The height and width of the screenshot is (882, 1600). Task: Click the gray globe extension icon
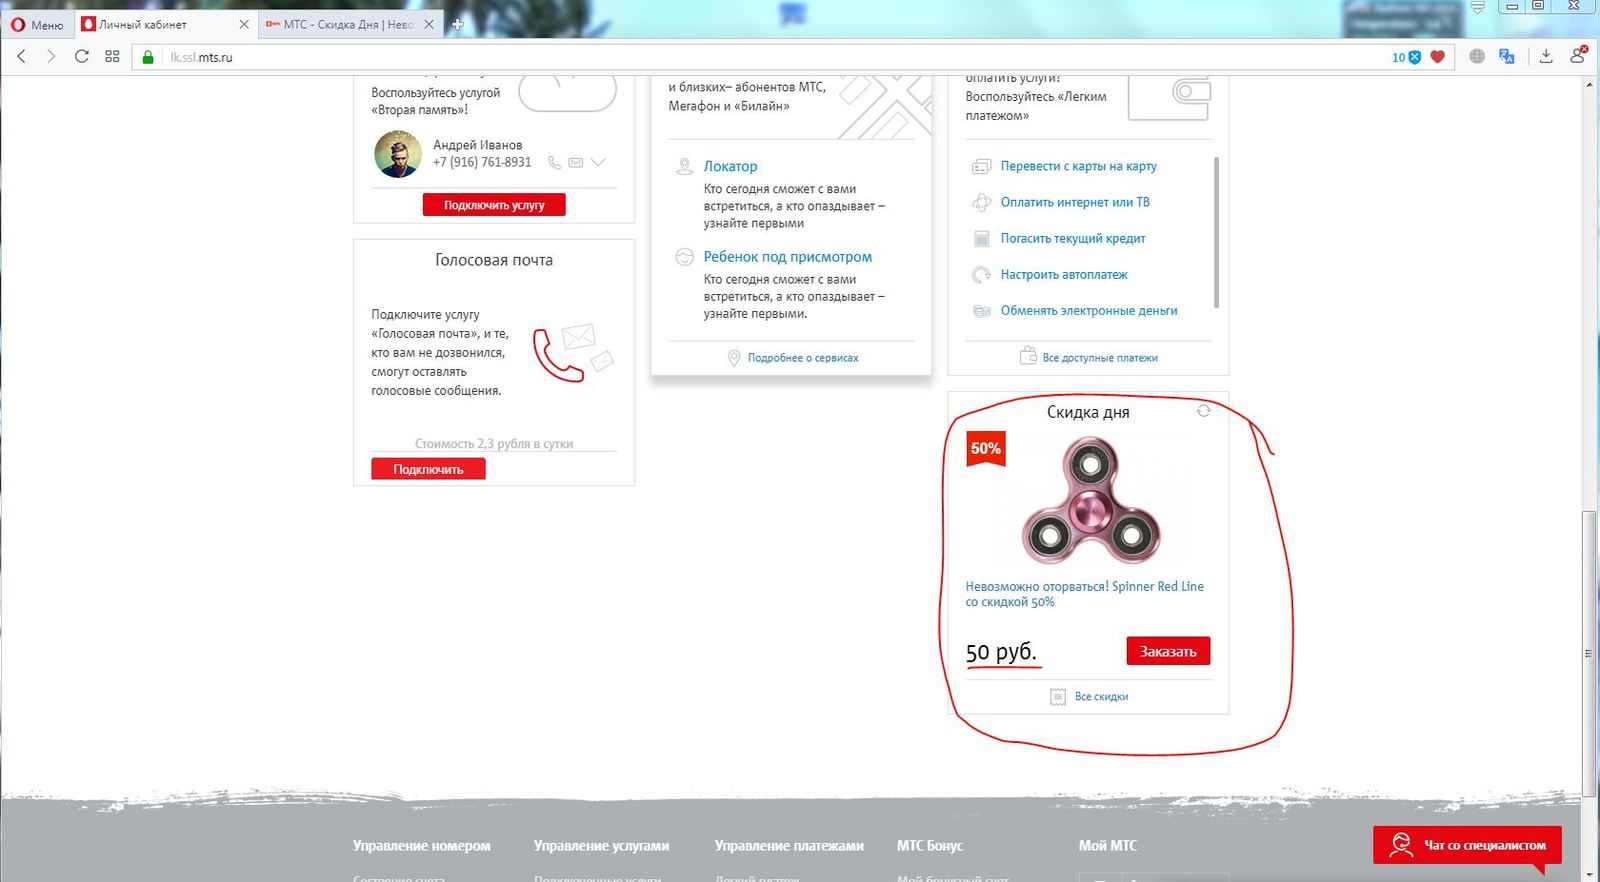[1477, 57]
